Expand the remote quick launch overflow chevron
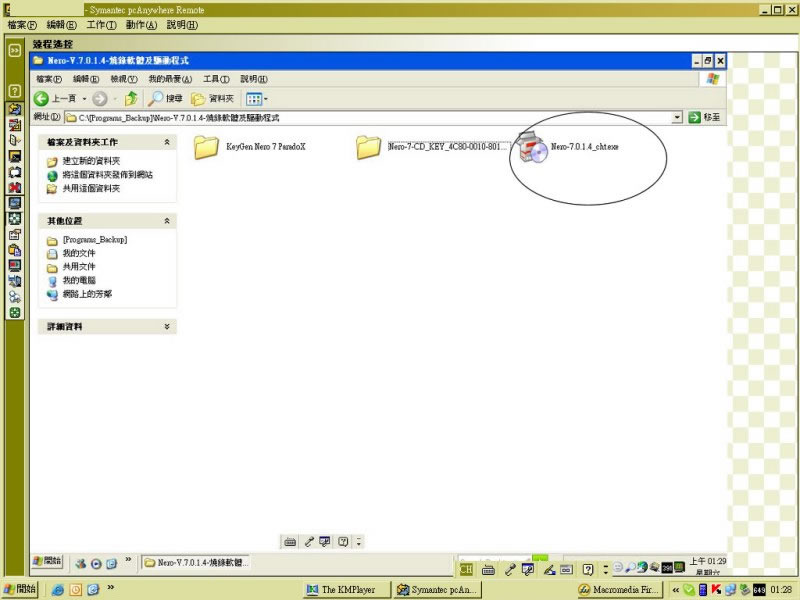The image size is (800, 600). pyautogui.click(x=128, y=560)
